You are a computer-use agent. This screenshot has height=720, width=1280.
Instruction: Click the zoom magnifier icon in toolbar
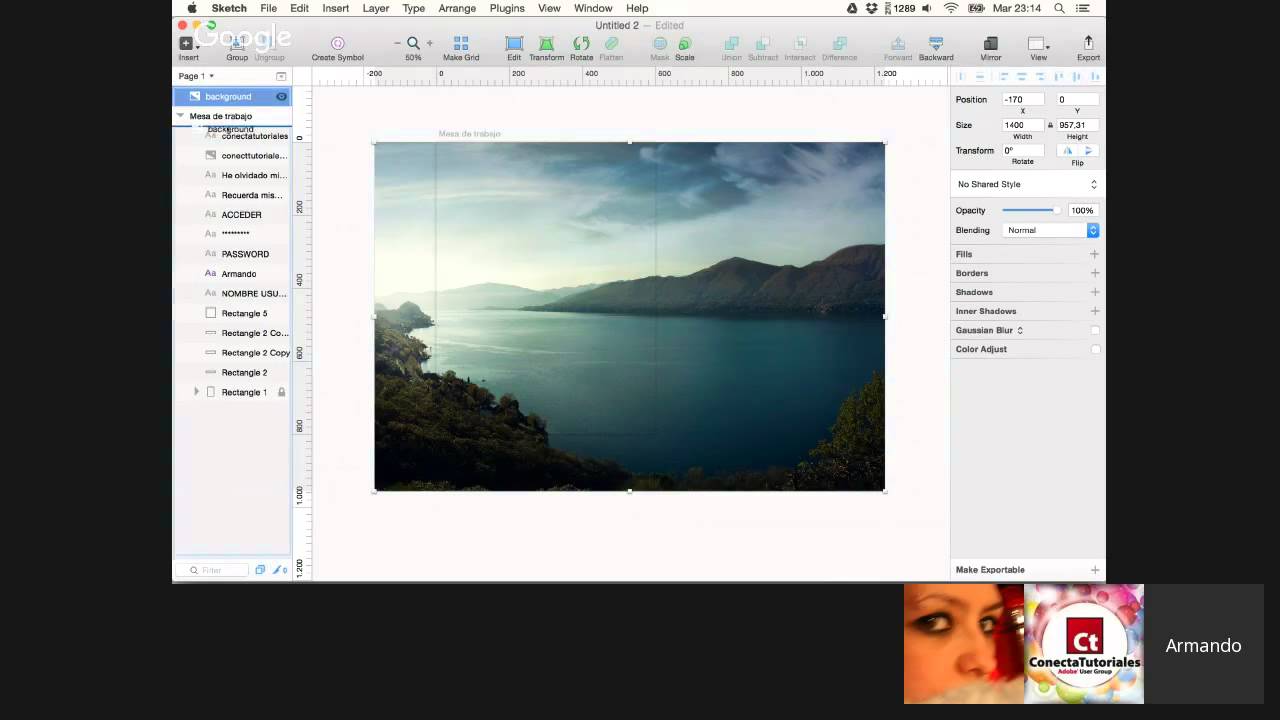pyautogui.click(x=413, y=43)
